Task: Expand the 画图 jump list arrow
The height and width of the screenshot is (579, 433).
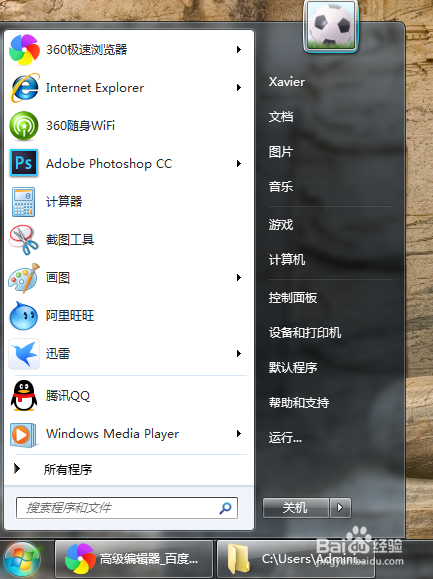Action: click(x=239, y=278)
